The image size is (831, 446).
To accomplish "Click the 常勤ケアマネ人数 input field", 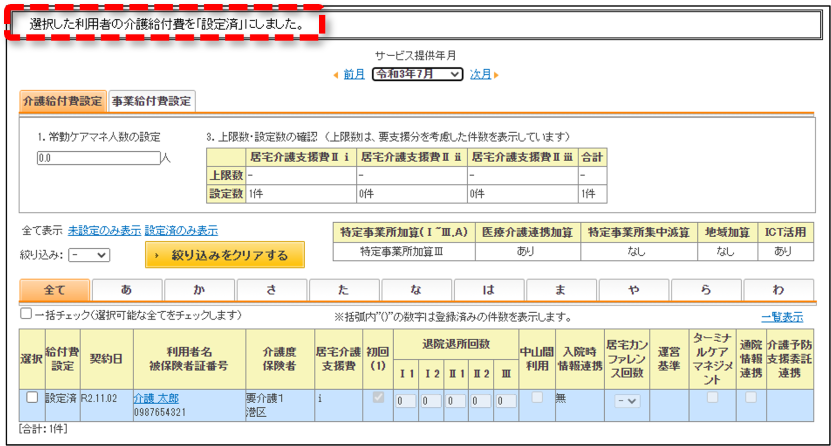I will [99, 158].
